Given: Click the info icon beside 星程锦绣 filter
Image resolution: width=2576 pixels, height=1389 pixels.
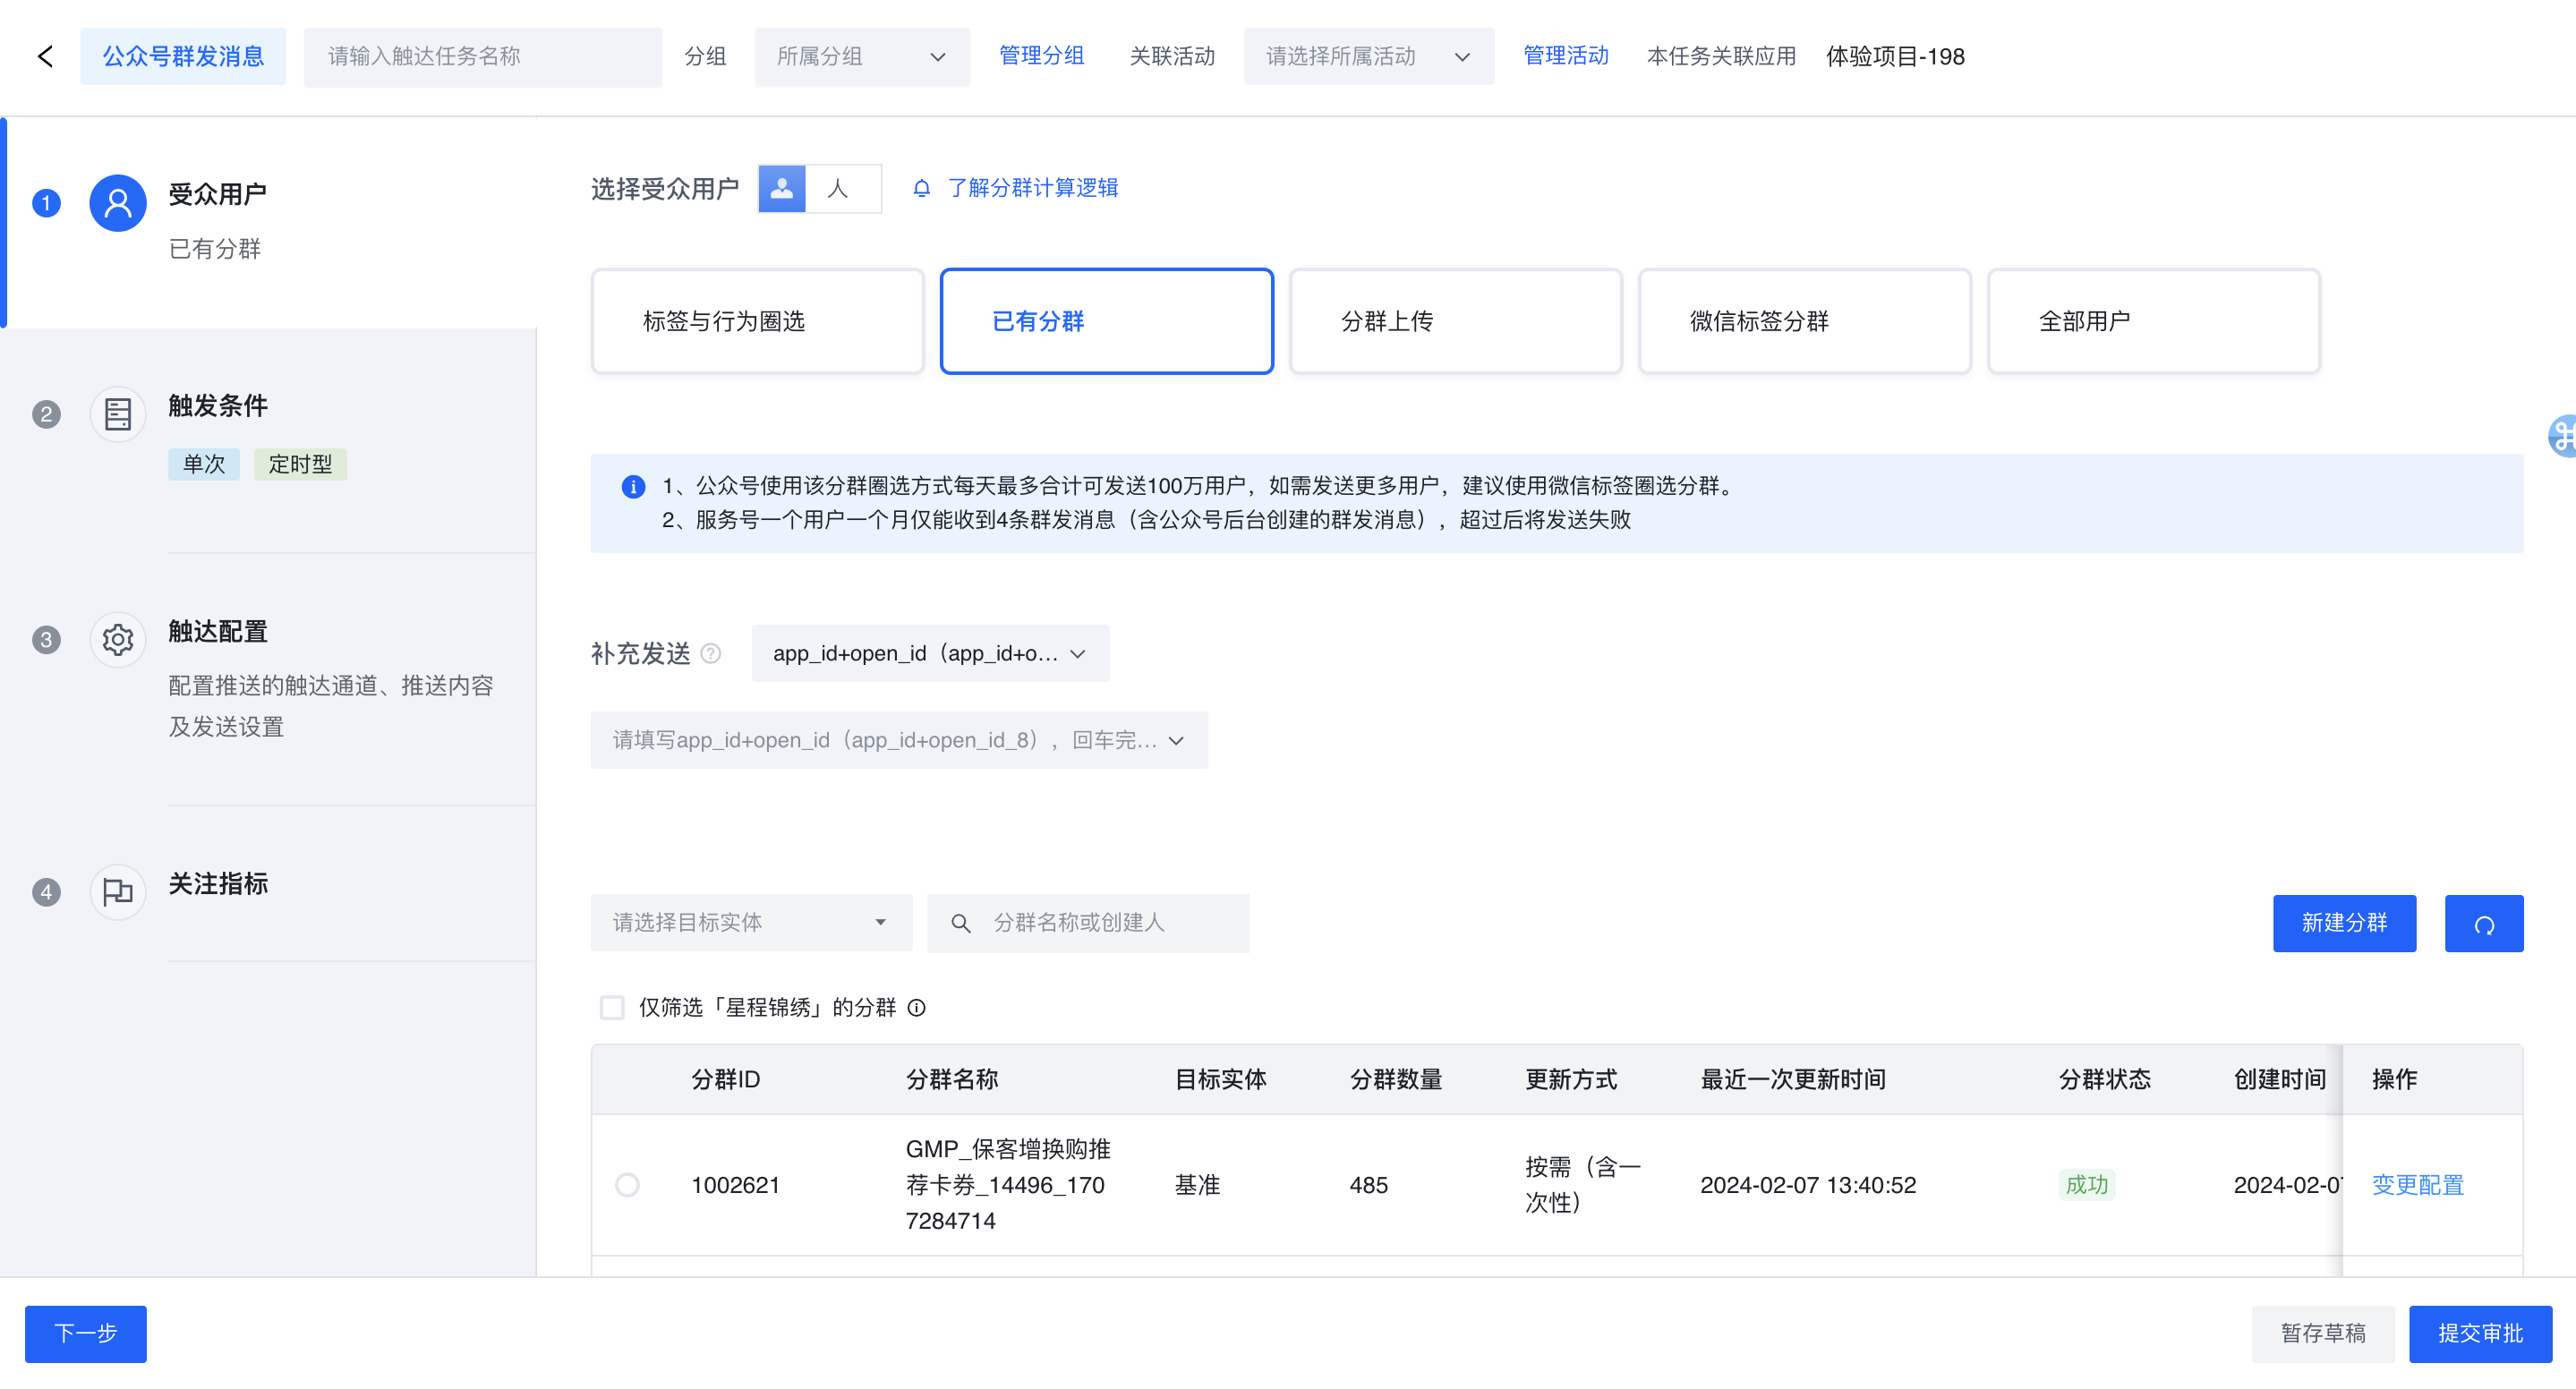Looking at the screenshot, I should (916, 1007).
